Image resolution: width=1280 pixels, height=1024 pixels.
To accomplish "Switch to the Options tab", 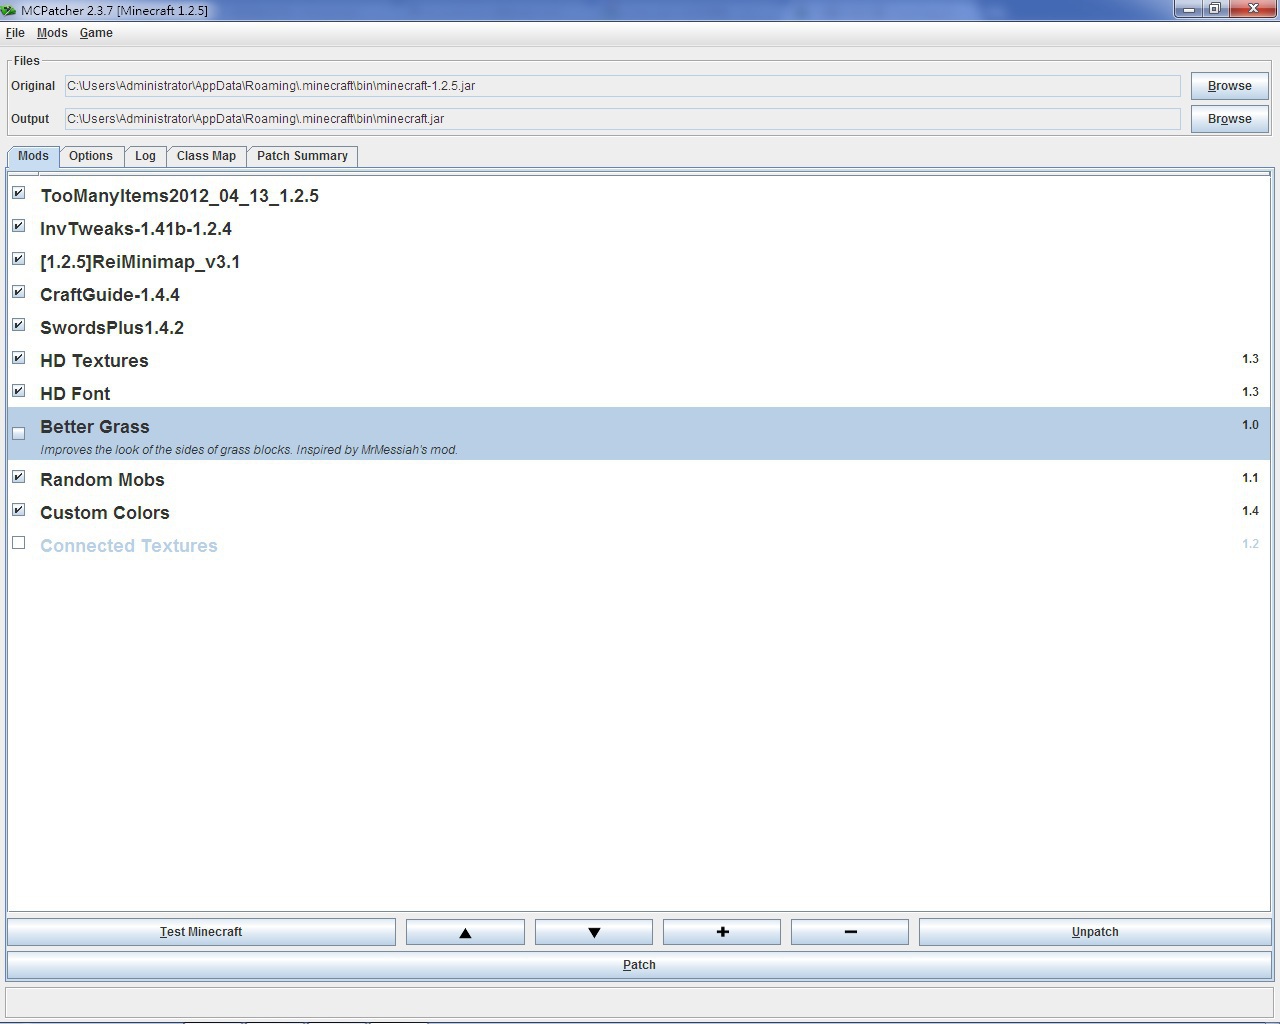I will [x=91, y=156].
